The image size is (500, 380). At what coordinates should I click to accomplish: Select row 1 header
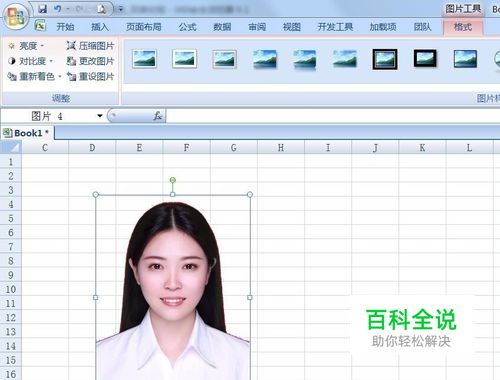[x=11, y=162]
